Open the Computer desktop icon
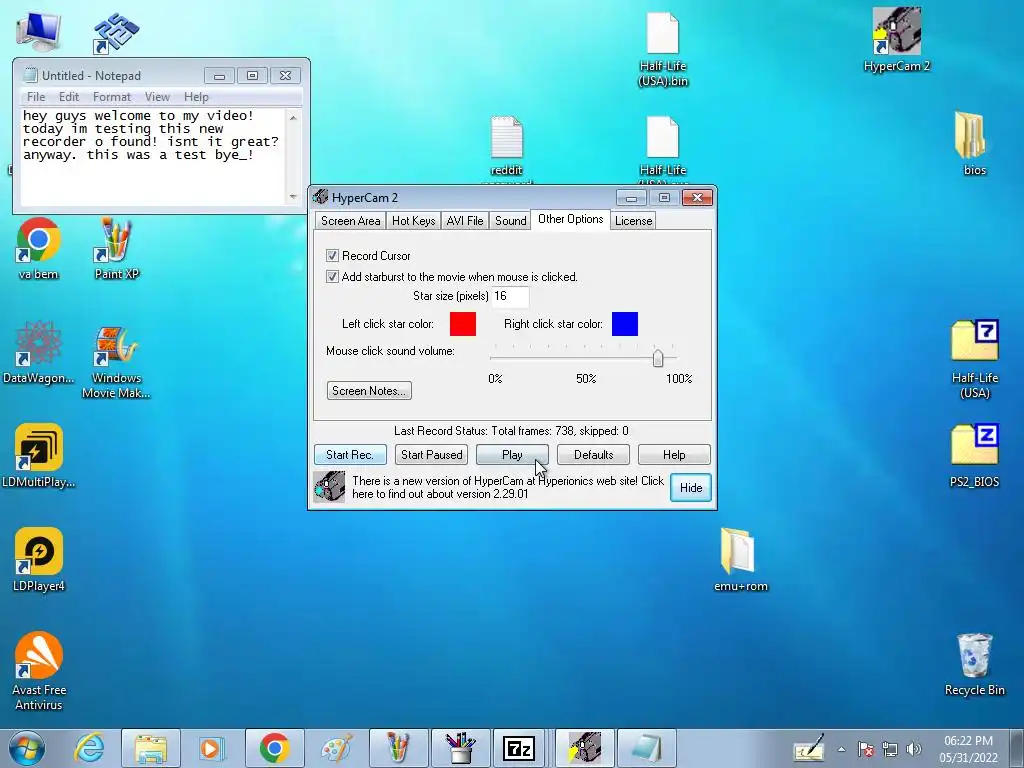This screenshot has height=768, width=1024. [38, 31]
